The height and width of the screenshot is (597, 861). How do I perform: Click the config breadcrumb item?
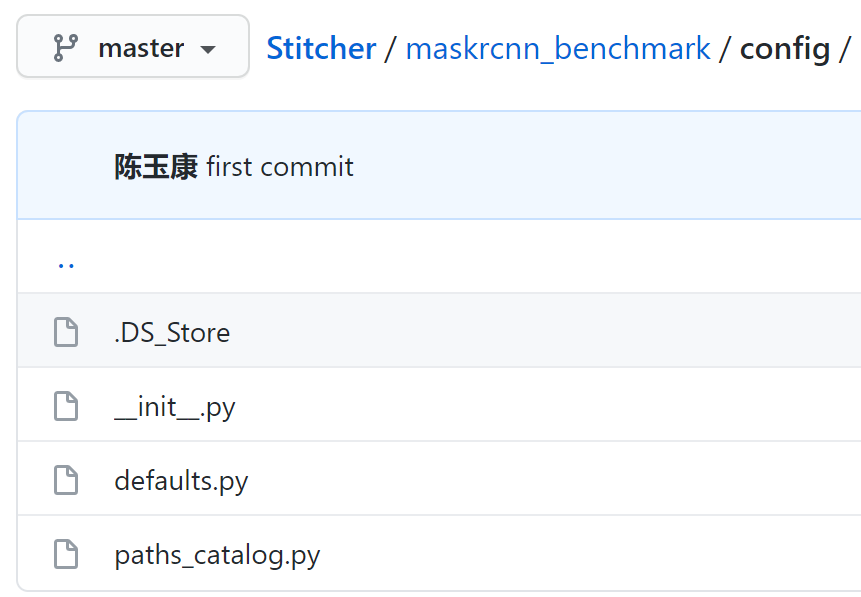click(x=785, y=47)
